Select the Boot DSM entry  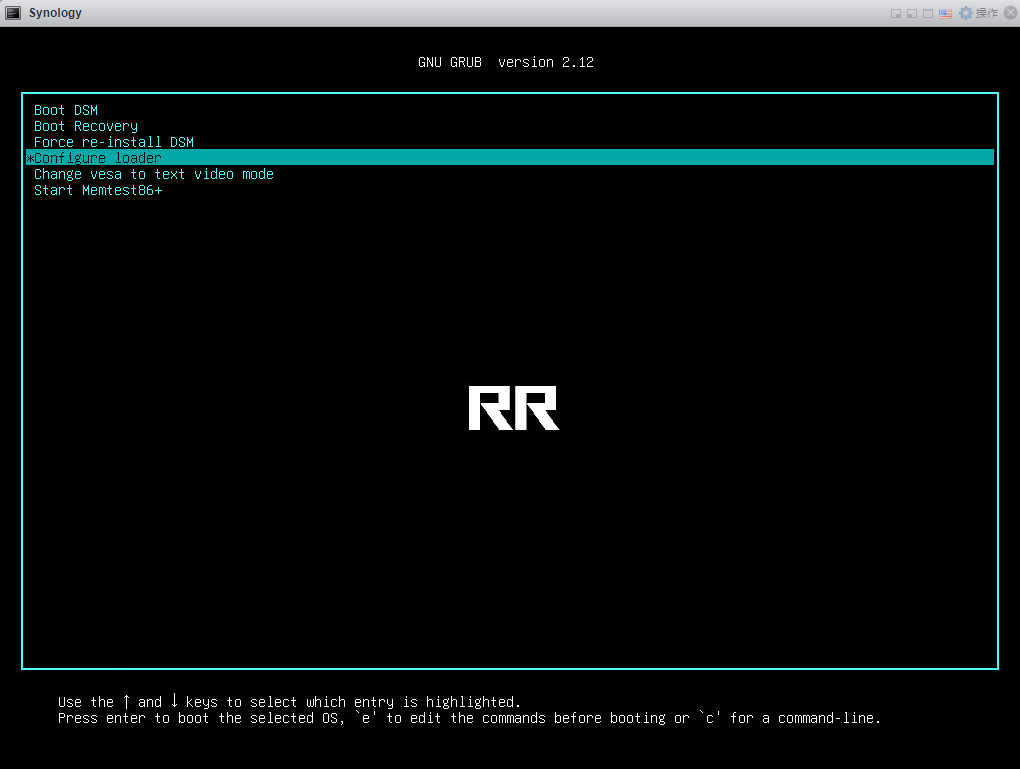pos(66,110)
